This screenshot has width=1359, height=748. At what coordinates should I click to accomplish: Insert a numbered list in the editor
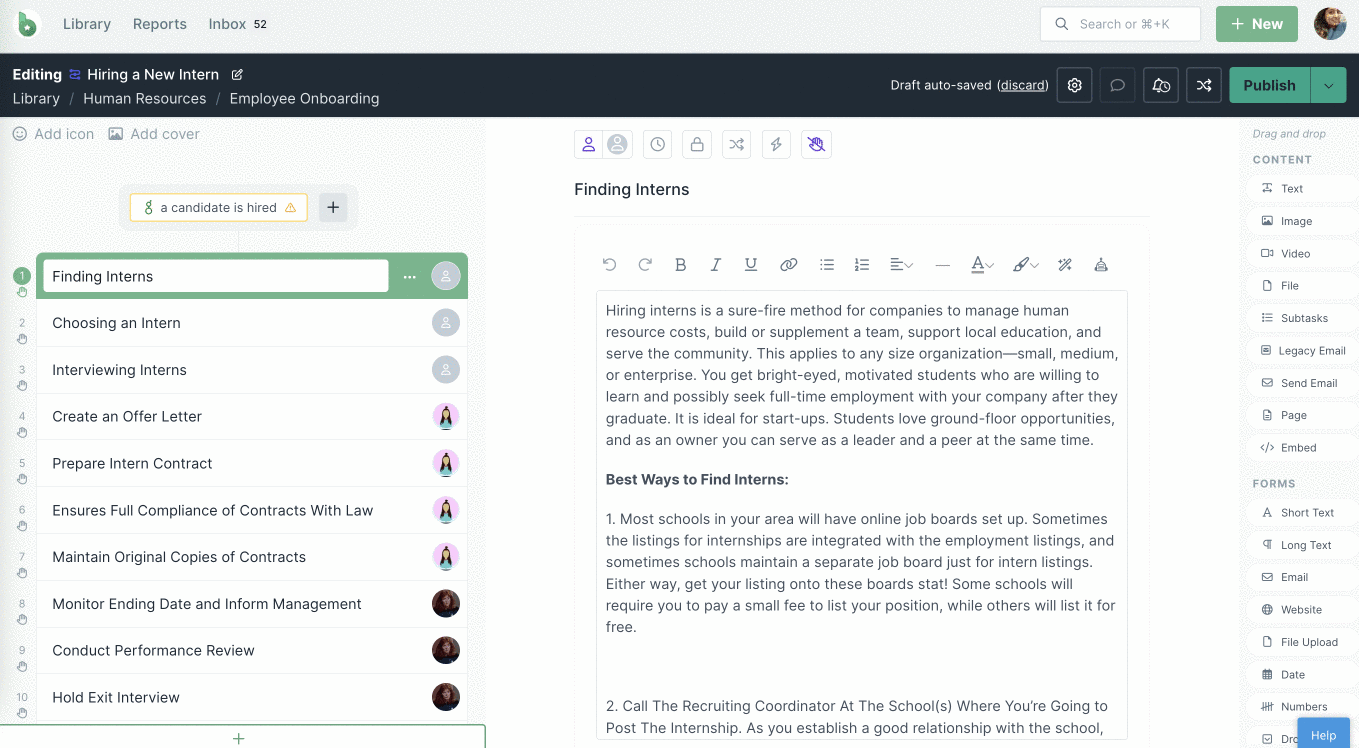coord(862,264)
